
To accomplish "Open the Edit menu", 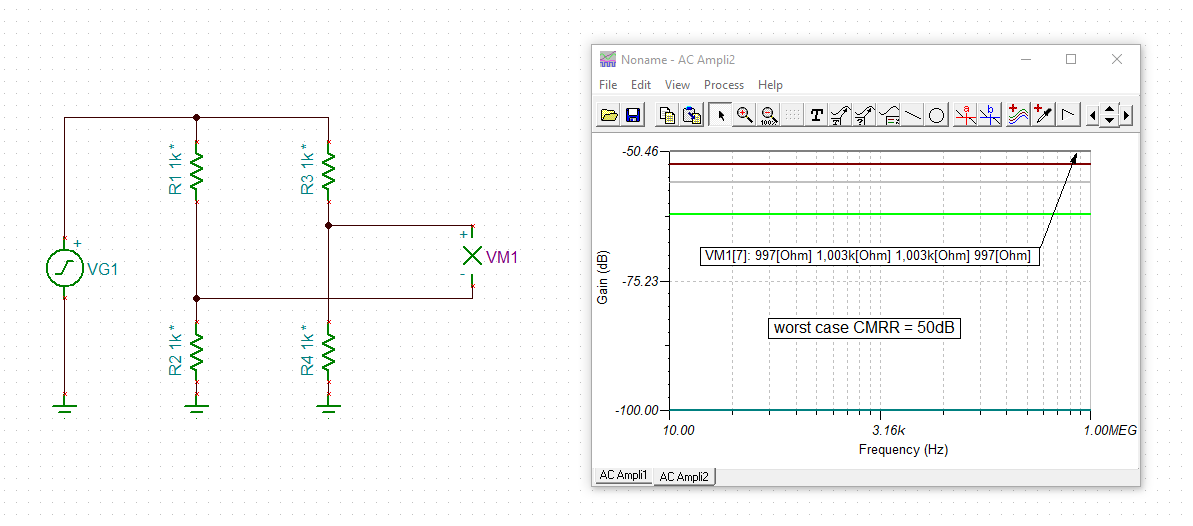I will click(x=641, y=84).
